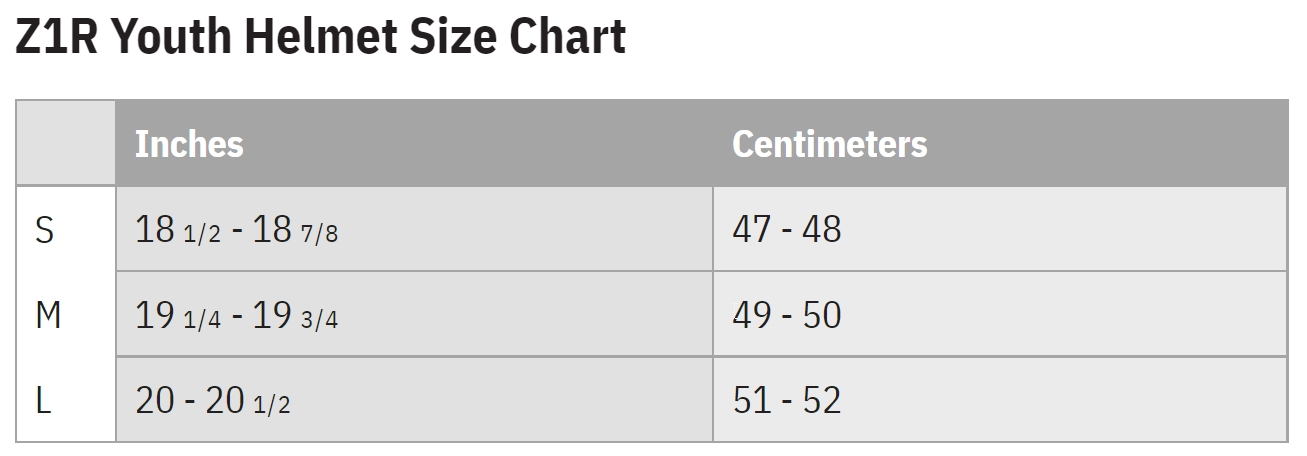Click the 19 1/4 - 19 3/4 inches cell
Screen dimensions: 1307x456
(x=236, y=316)
